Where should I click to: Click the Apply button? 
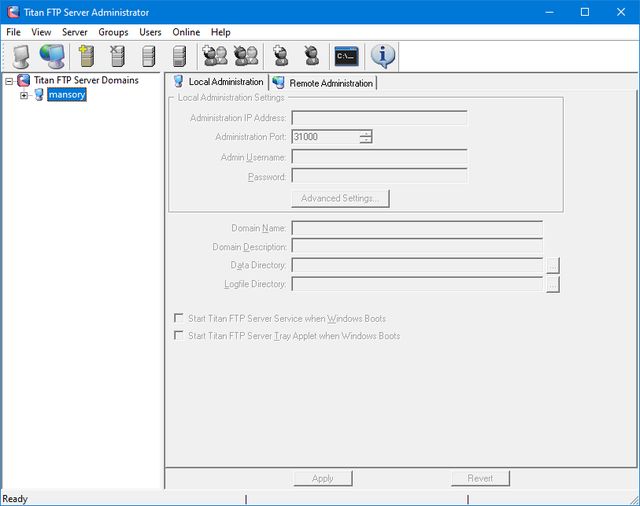pyautogui.click(x=322, y=478)
